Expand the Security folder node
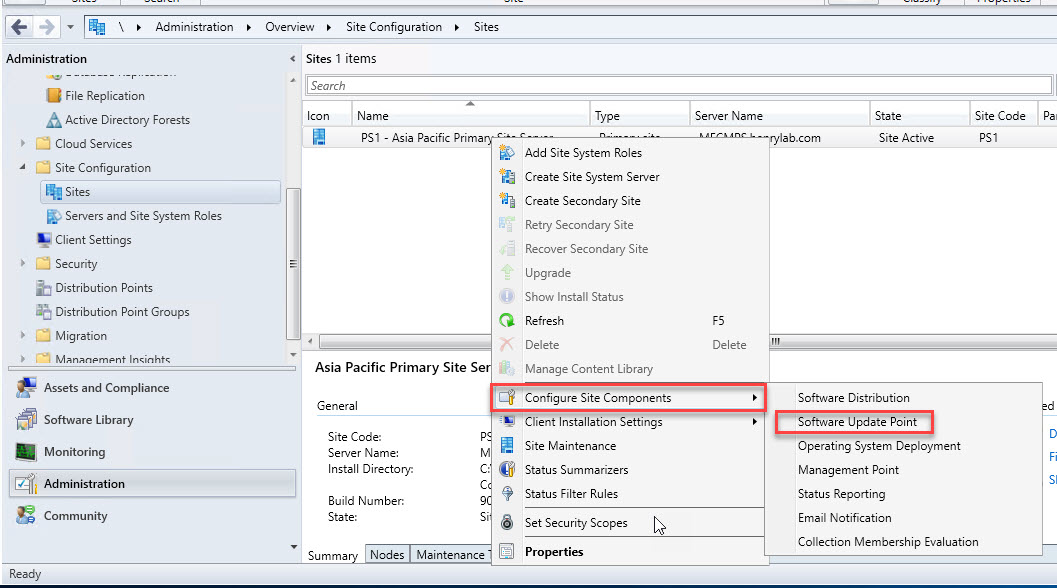The width and height of the screenshot is (1057, 588). coord(23,264)
